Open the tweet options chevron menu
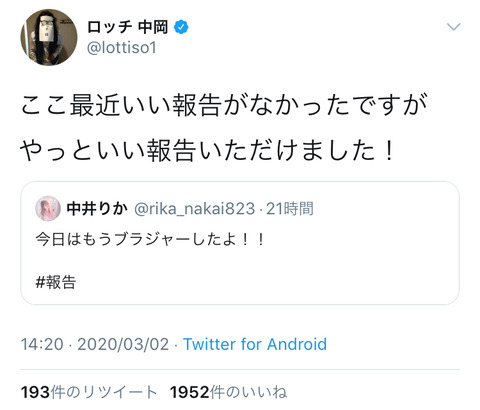 pos(454,27)
